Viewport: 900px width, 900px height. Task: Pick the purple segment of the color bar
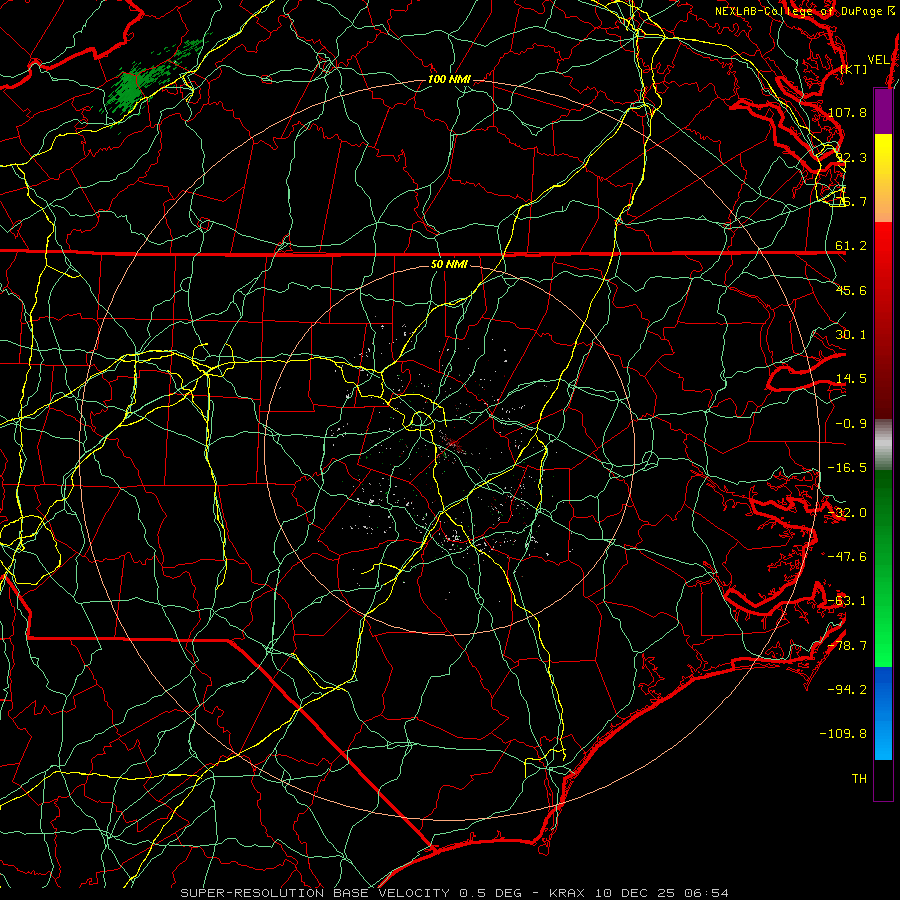[883, 112]
